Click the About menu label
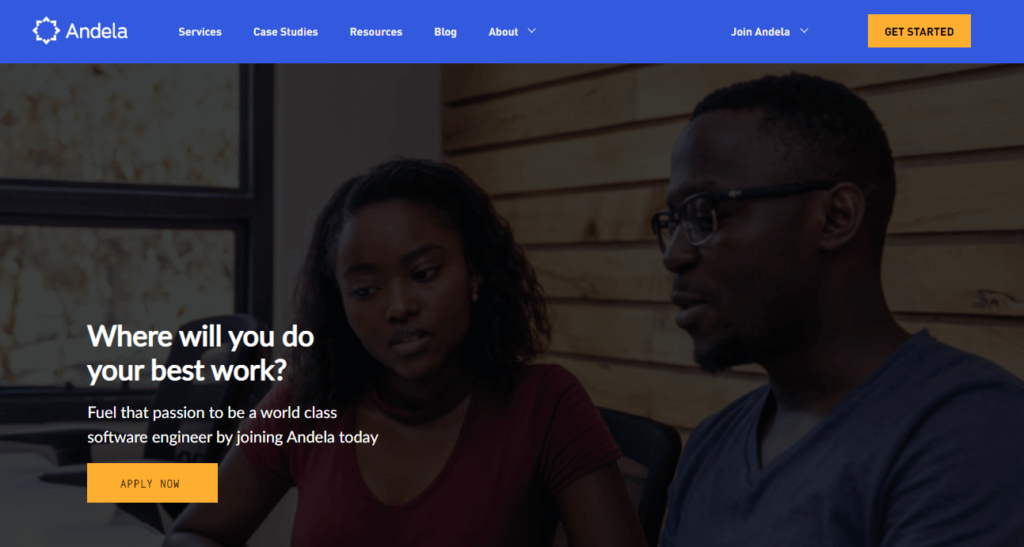The image size is (1024, 547). pos(503,32)
